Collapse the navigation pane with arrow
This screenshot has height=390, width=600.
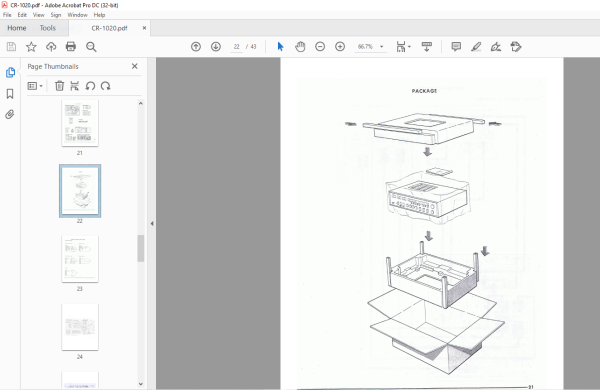[152, 224]
